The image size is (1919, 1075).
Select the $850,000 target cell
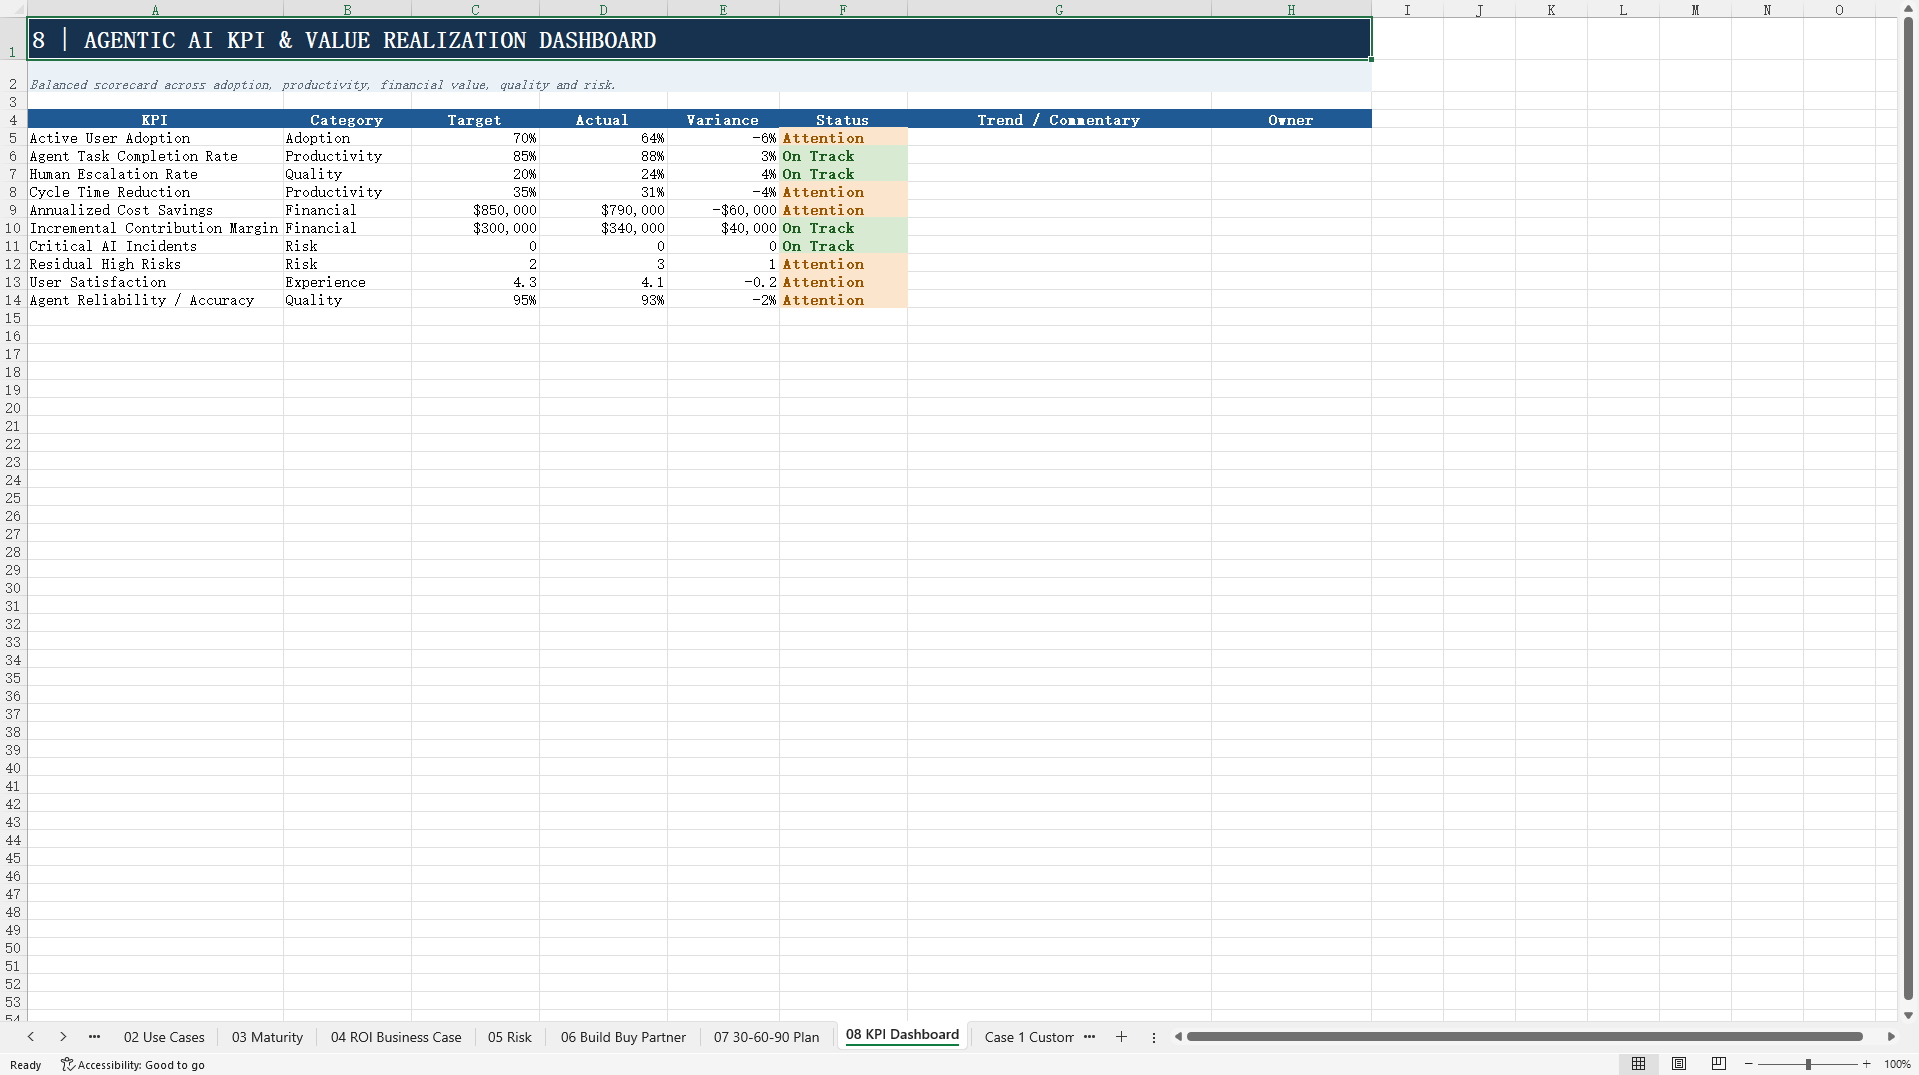point(475,210)
